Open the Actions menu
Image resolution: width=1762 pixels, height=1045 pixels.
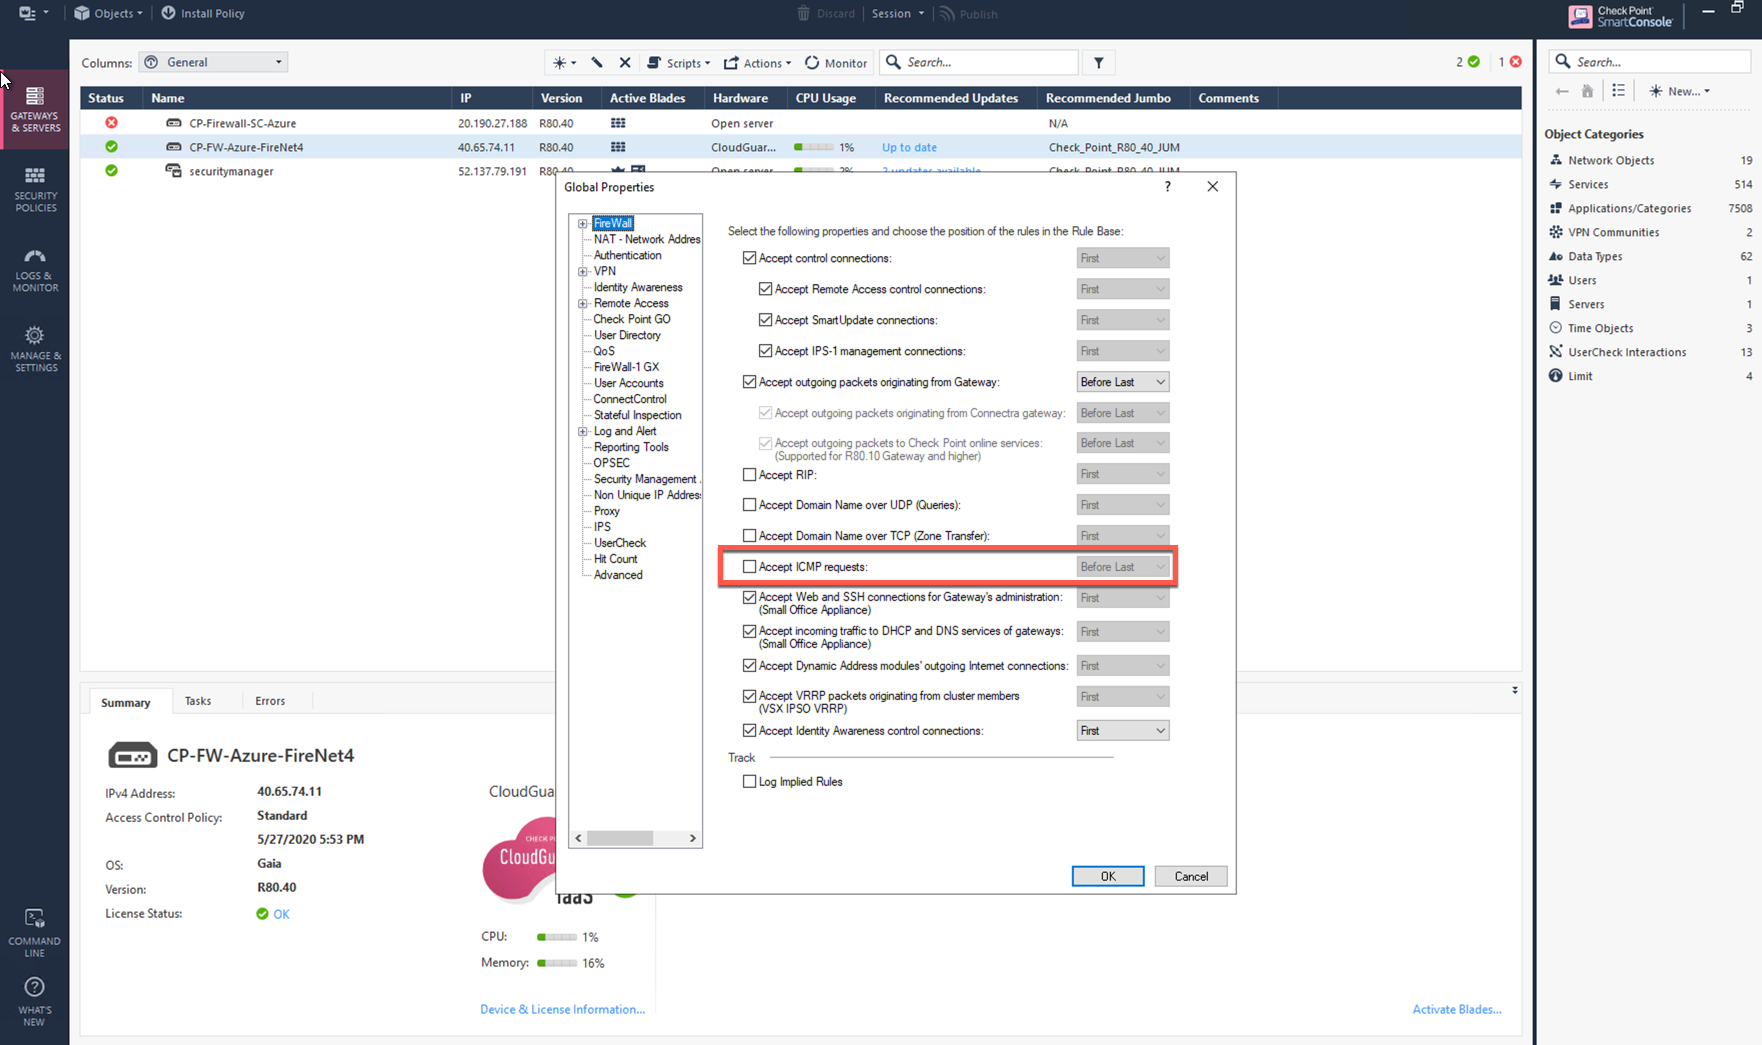(757, 63)
